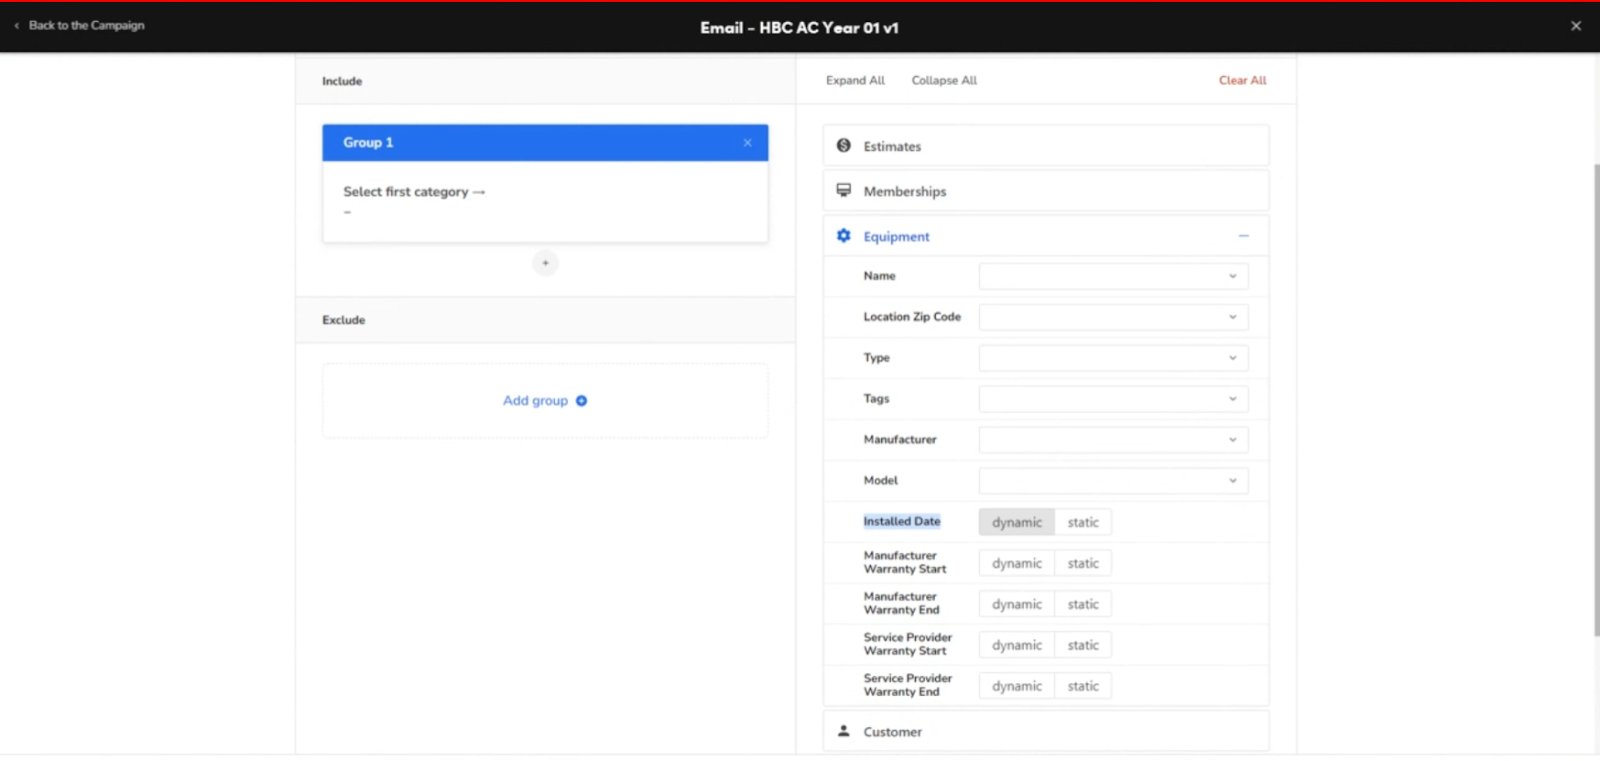Open the Manufacturer dropdown
Image resolution: width=1600 pixels, height=761 pixels.
tap(1113, 440)
